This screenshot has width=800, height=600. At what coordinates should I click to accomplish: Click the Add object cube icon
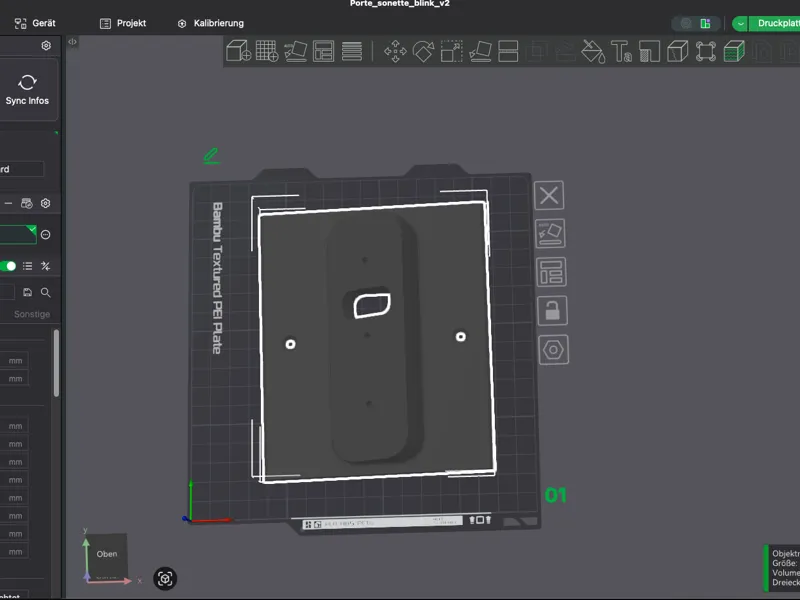pyautogui.click(x=238, y=51)
